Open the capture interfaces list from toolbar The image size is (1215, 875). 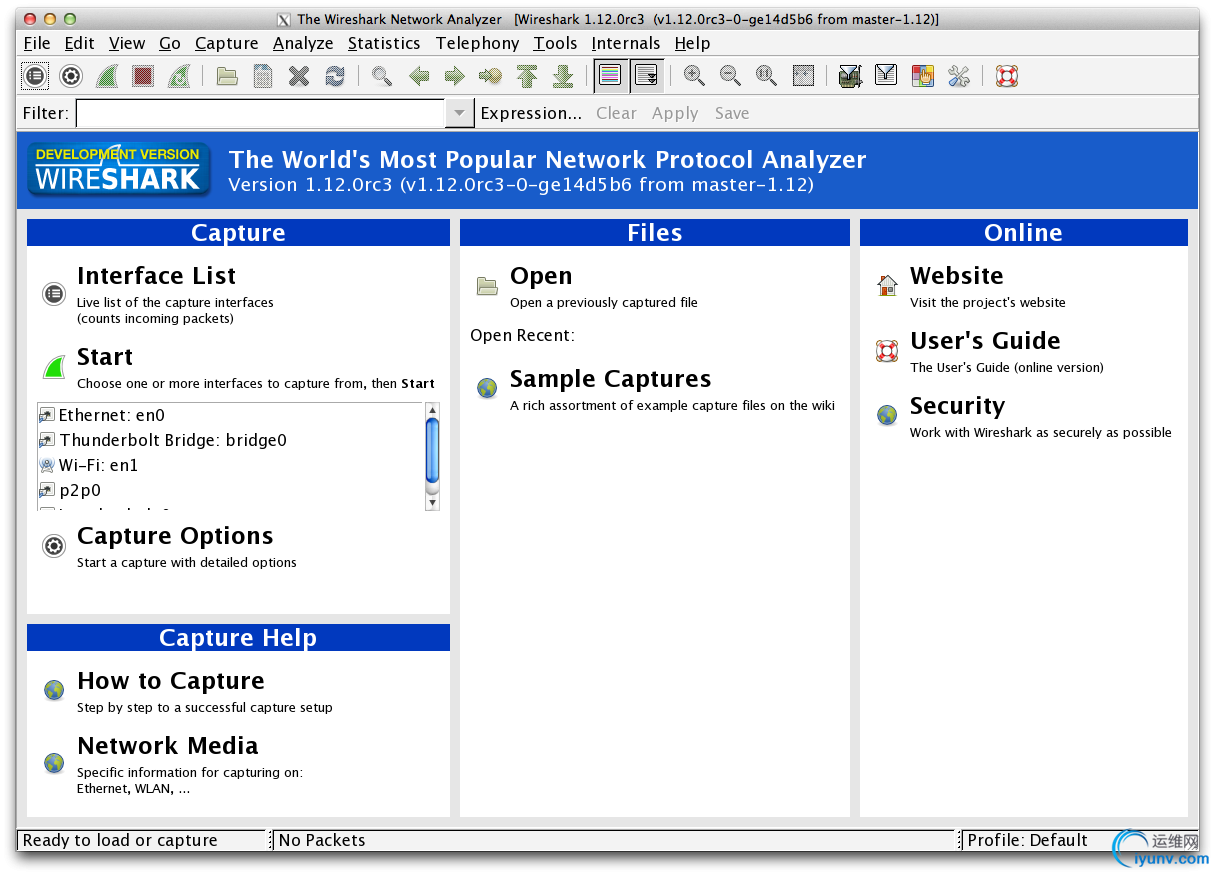pyautogui.click(x=35, y=76)
